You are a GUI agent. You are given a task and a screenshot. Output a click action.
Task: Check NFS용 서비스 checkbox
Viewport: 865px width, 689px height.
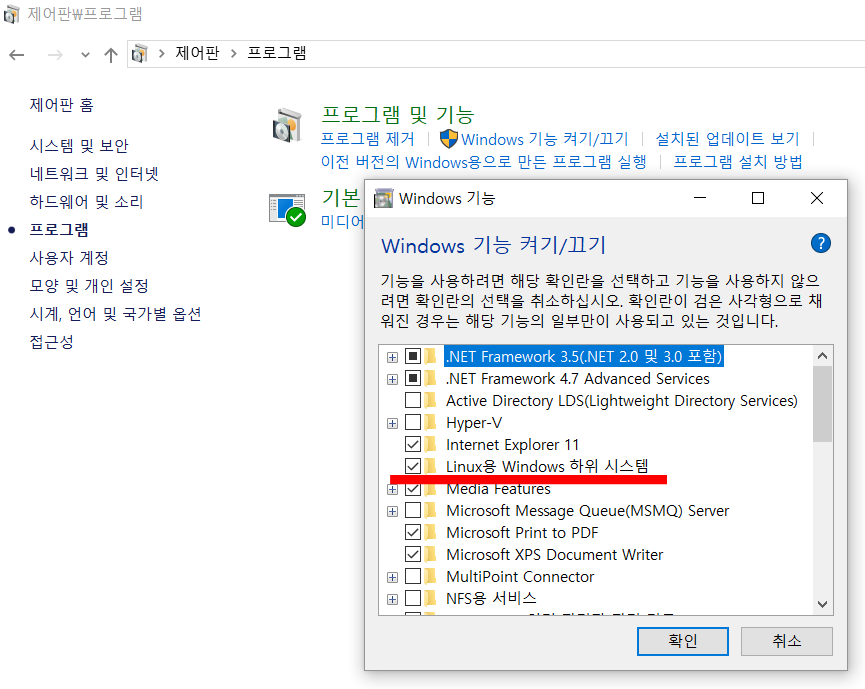(413, 598)
